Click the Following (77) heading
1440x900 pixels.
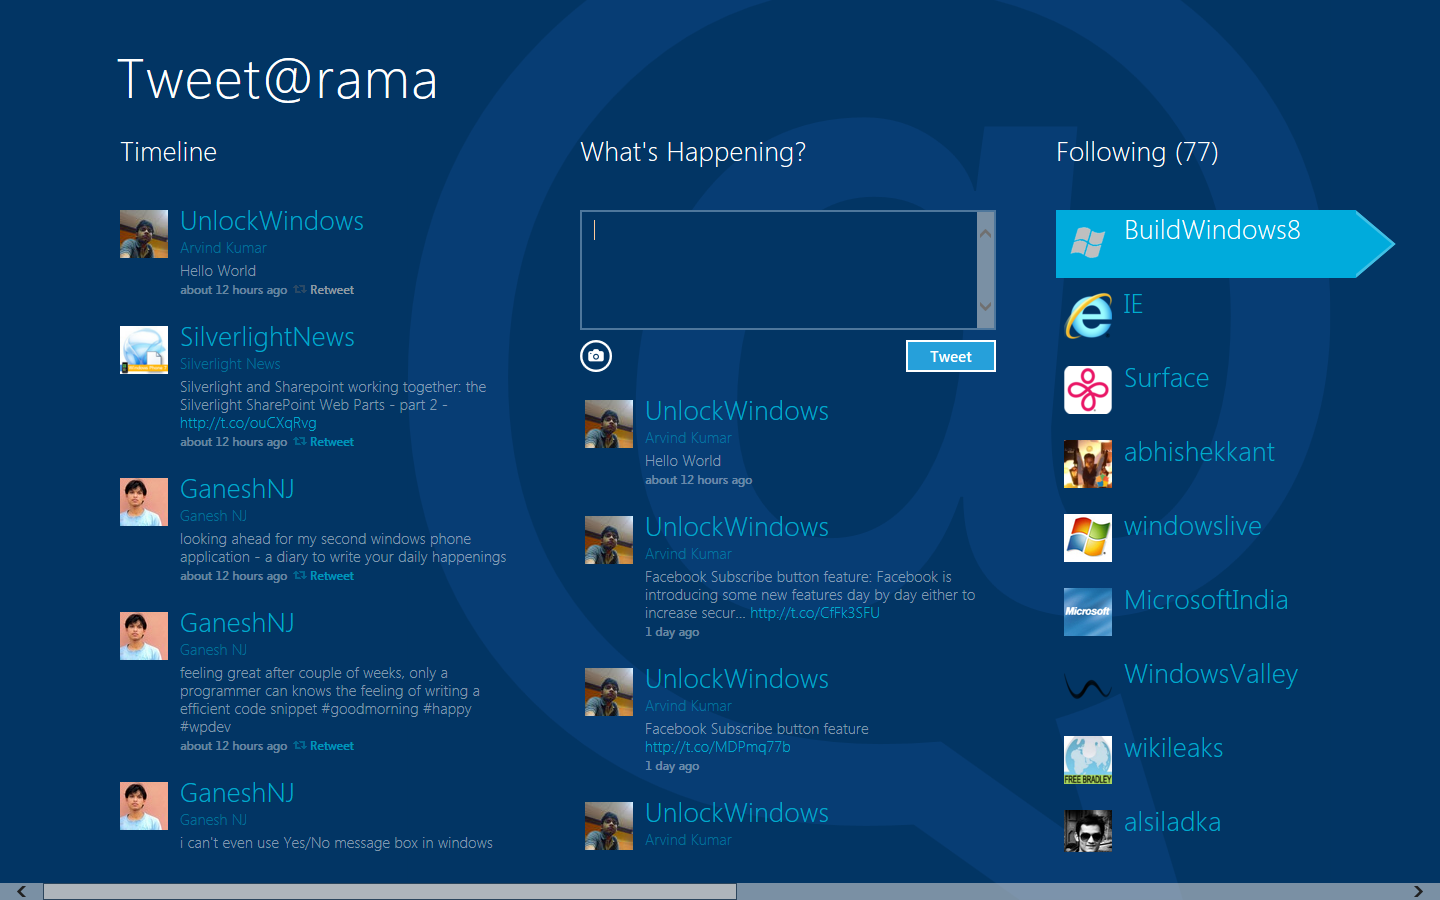(x=1137, y=152)
